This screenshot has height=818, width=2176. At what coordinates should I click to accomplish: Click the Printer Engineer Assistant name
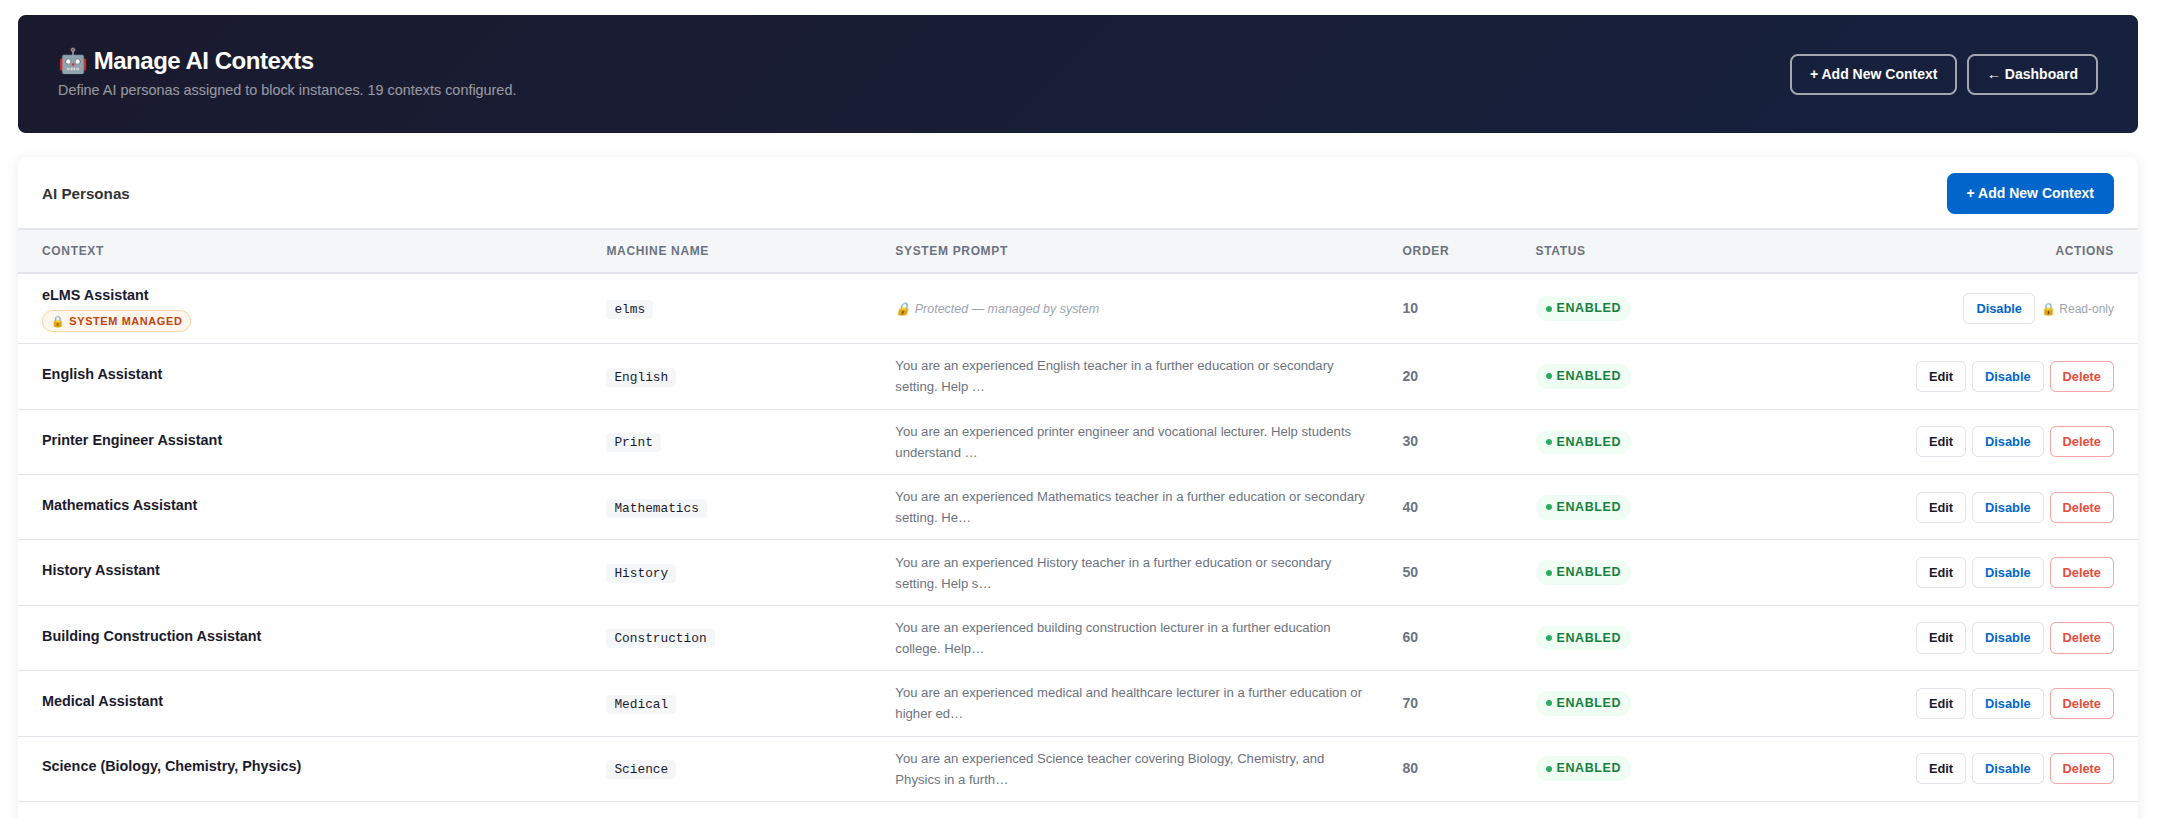pos(132,440)
